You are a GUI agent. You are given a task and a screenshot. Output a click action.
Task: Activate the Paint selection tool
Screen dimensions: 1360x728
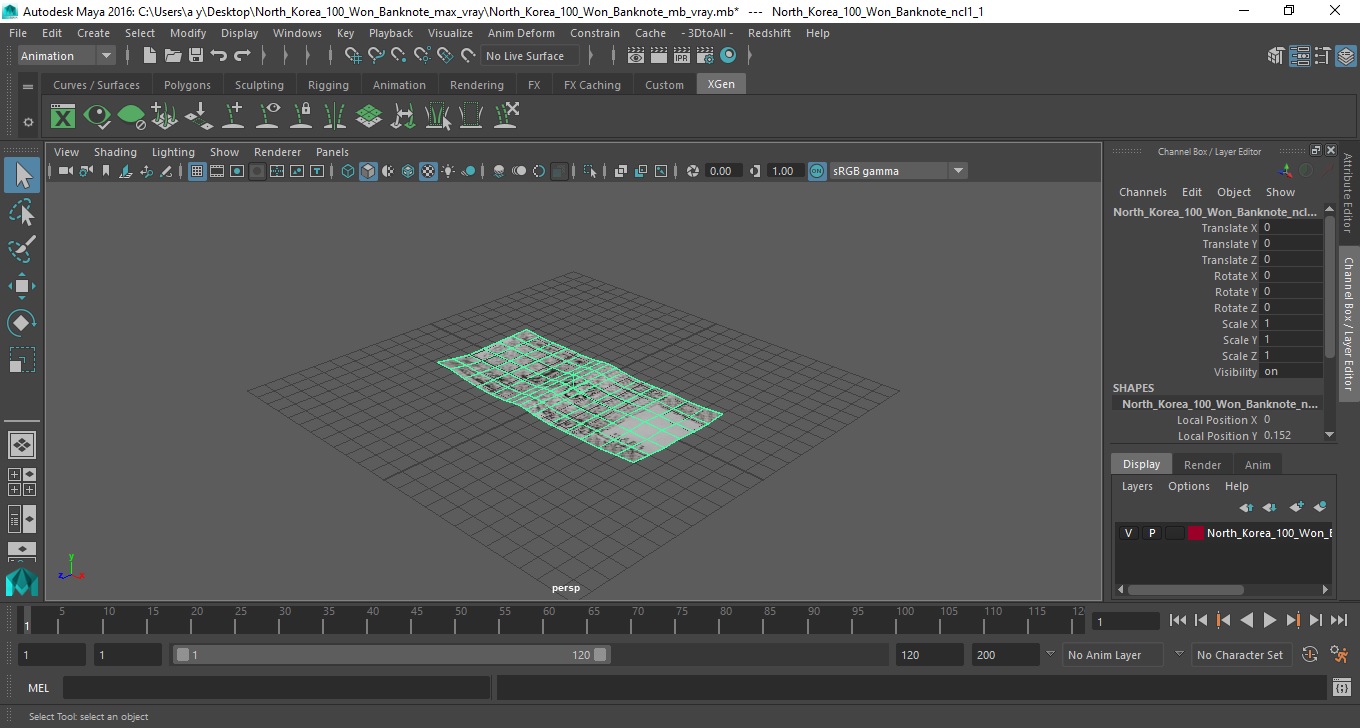(22, 249)
